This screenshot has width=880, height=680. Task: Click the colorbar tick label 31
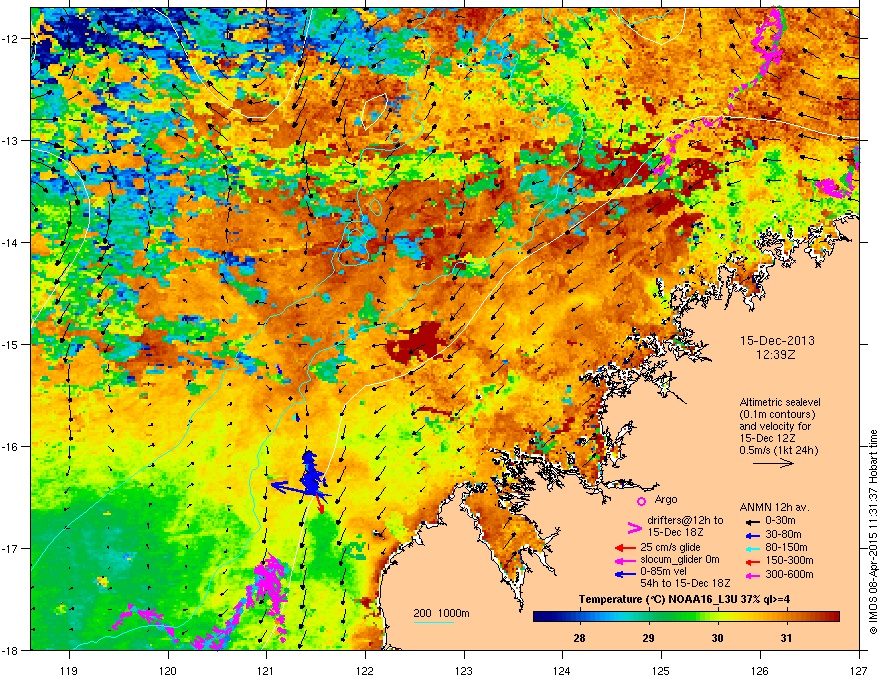coord(786,638)
